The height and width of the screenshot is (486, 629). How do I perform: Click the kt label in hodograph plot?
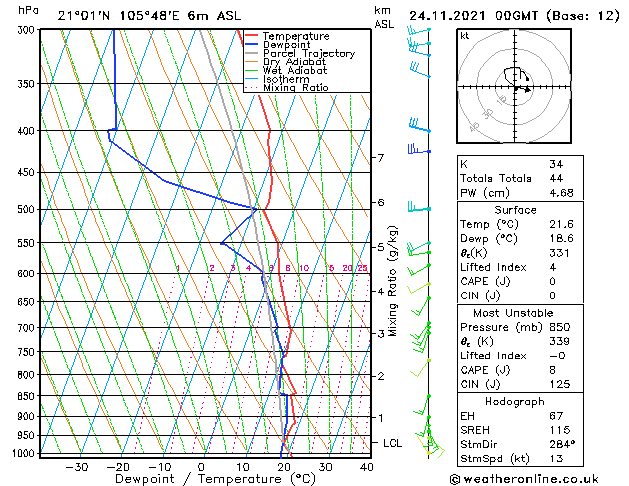tap(465, 36)
